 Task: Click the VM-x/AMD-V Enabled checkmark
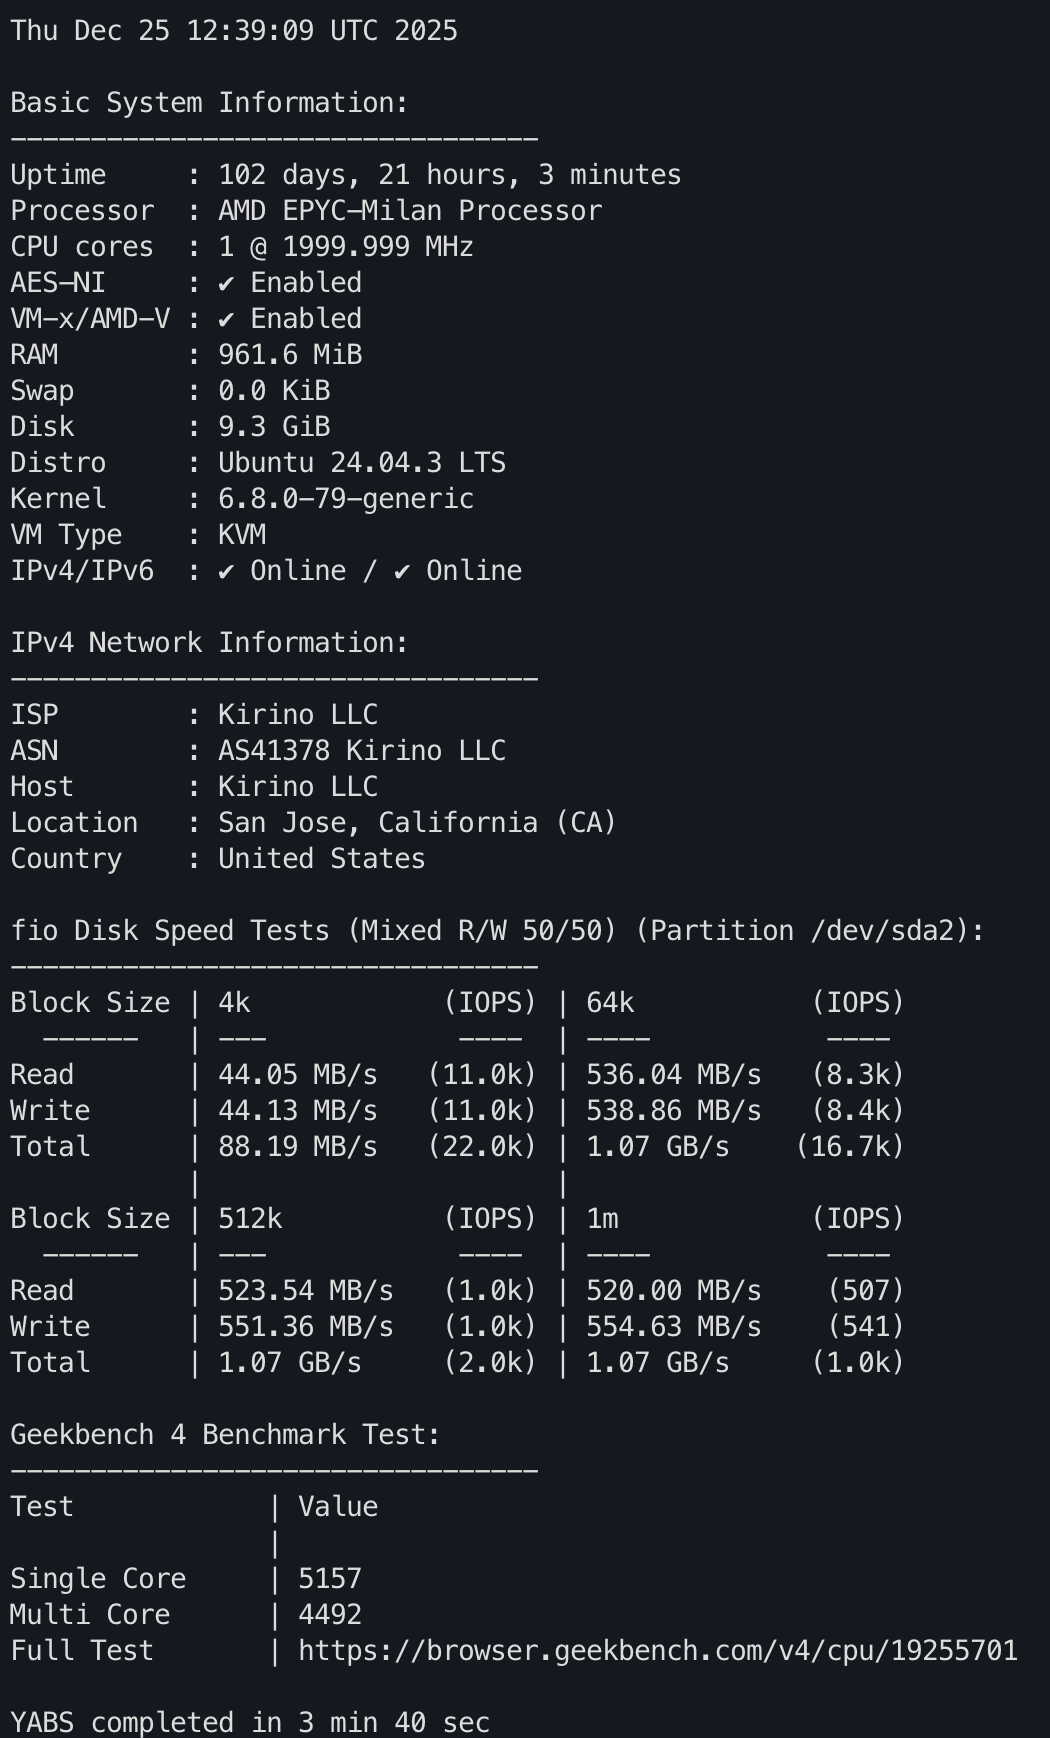(x=227, y=319)
